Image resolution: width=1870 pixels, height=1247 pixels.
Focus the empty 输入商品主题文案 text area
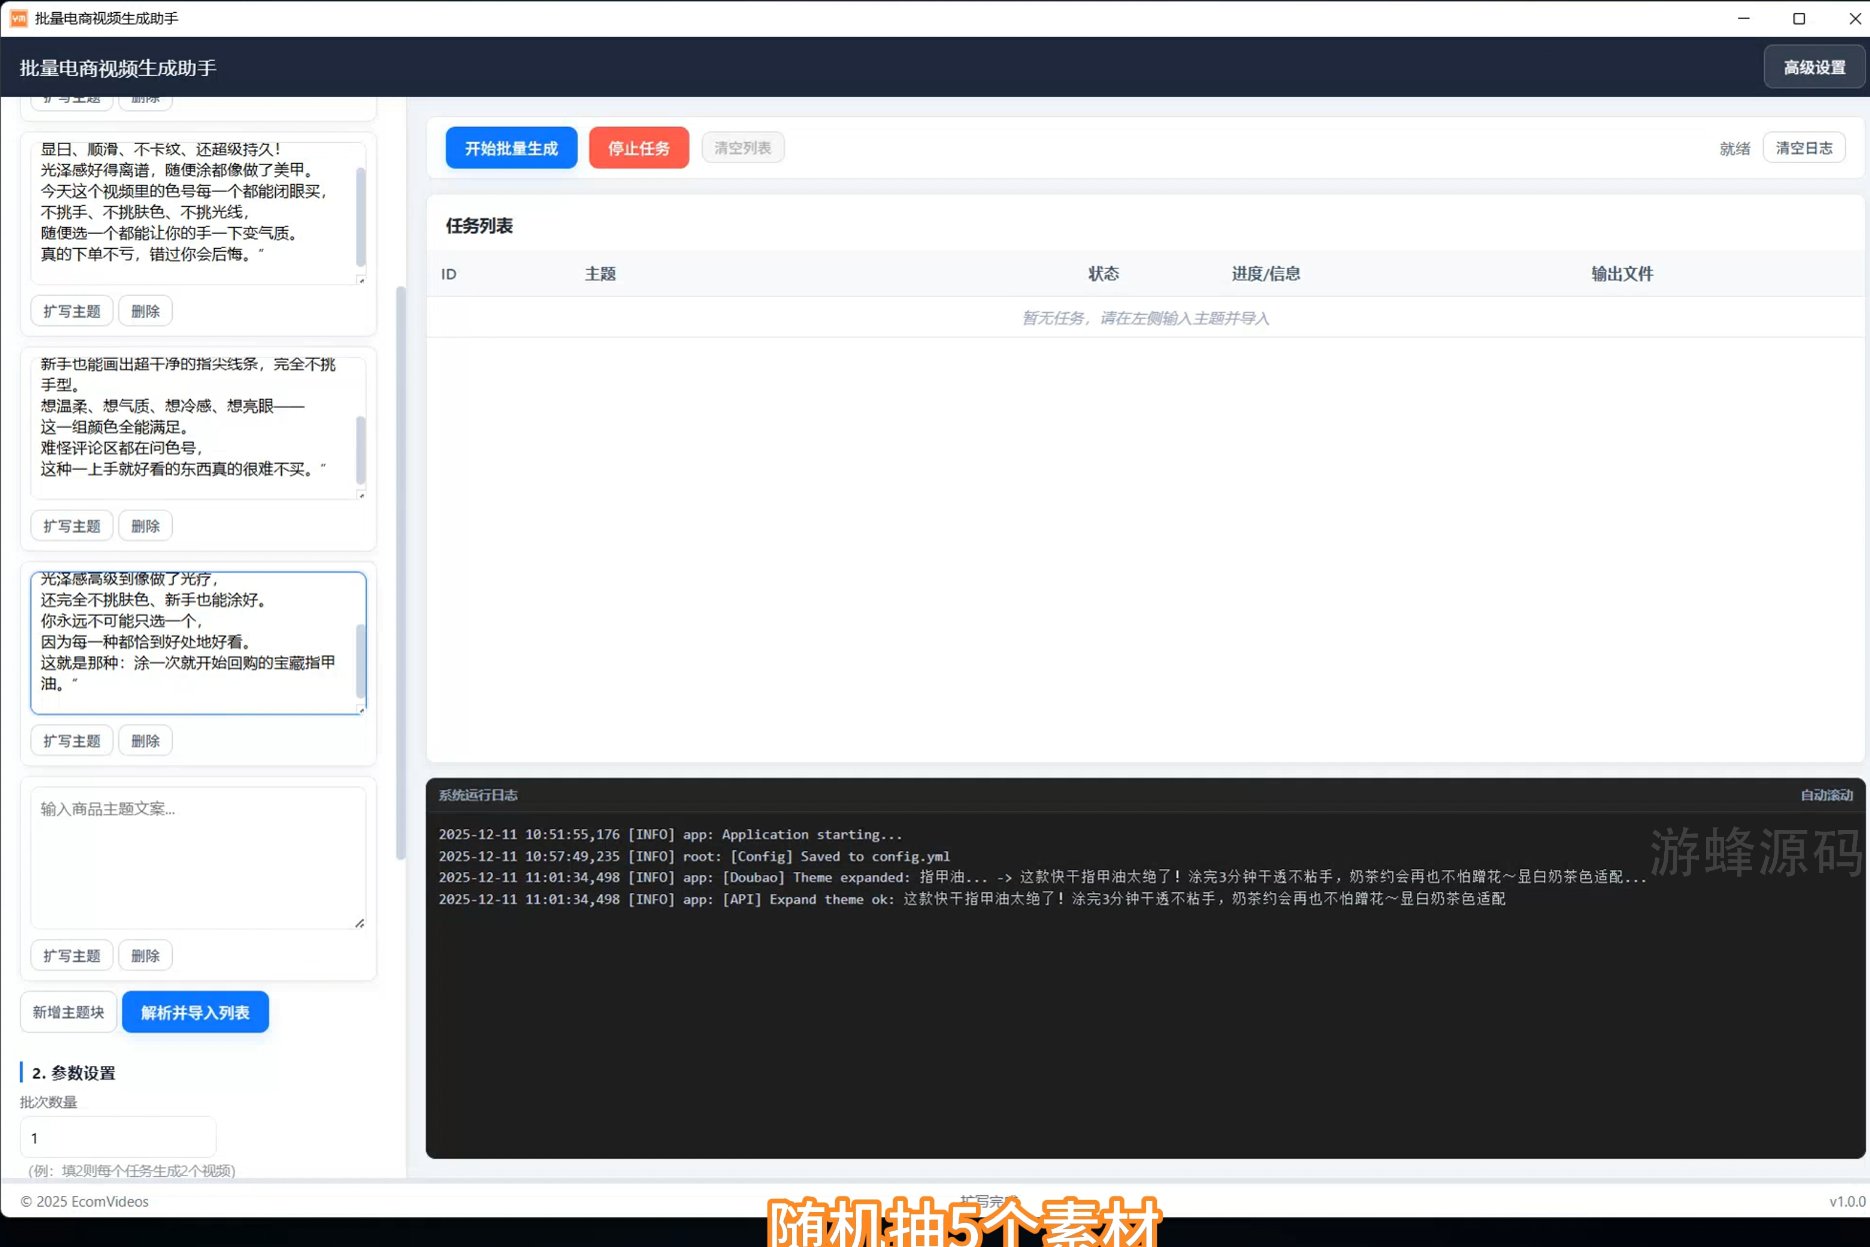pyautogui.click(x=198, y=858)
